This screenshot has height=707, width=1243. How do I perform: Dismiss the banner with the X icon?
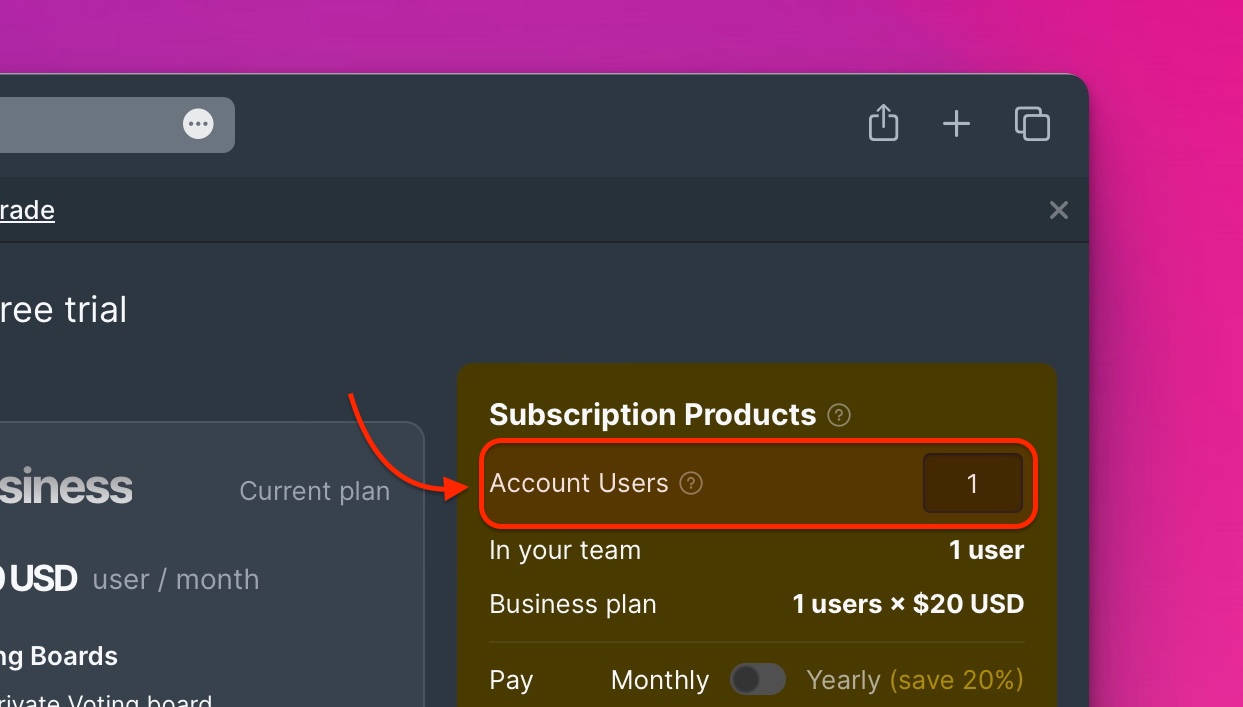coord(1059,210)
